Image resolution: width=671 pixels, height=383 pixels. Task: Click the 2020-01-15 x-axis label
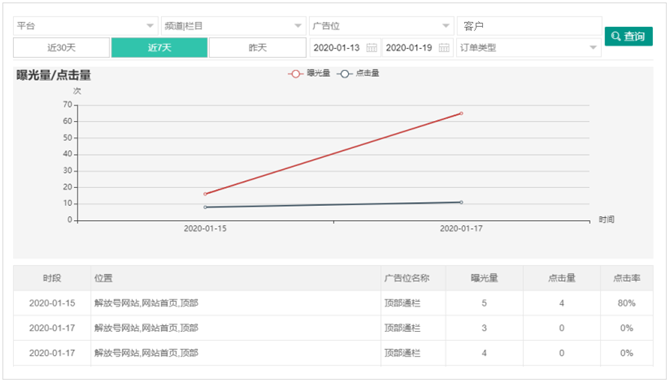205,229
